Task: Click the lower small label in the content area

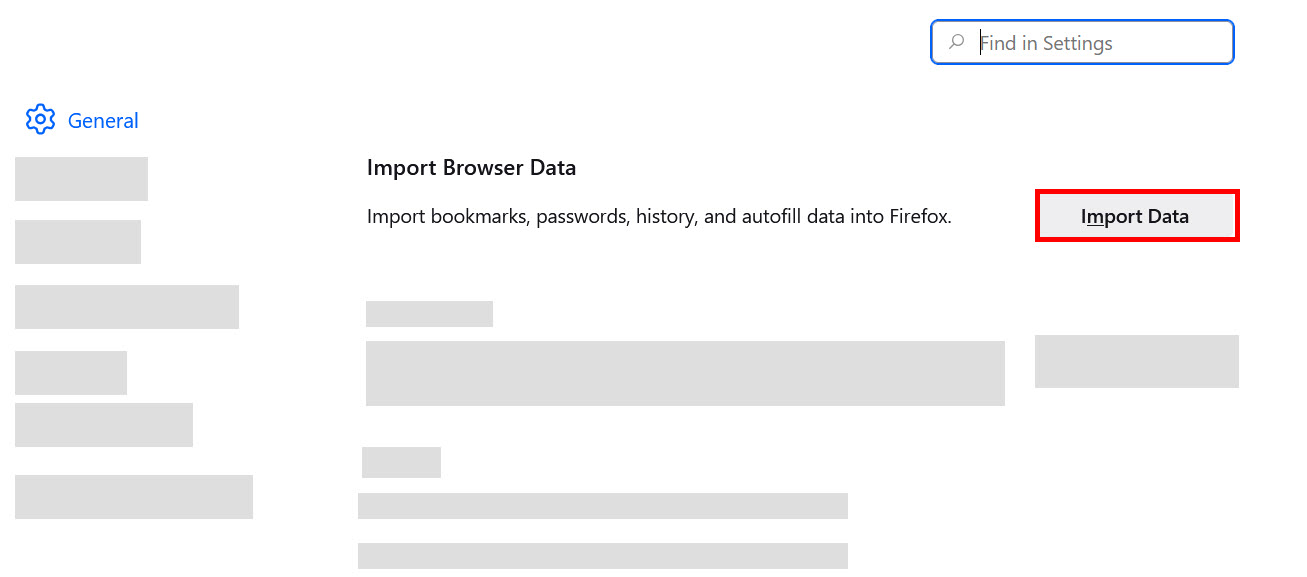Action: pos(401,462)
